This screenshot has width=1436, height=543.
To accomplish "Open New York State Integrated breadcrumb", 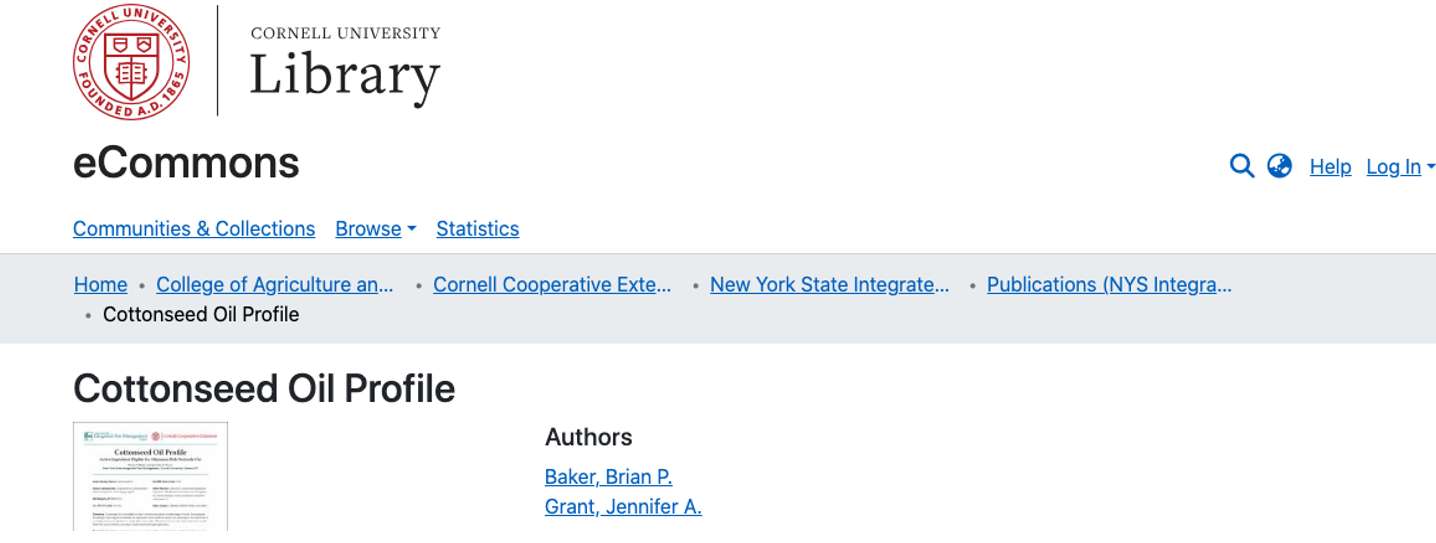I will pos(830,285).
